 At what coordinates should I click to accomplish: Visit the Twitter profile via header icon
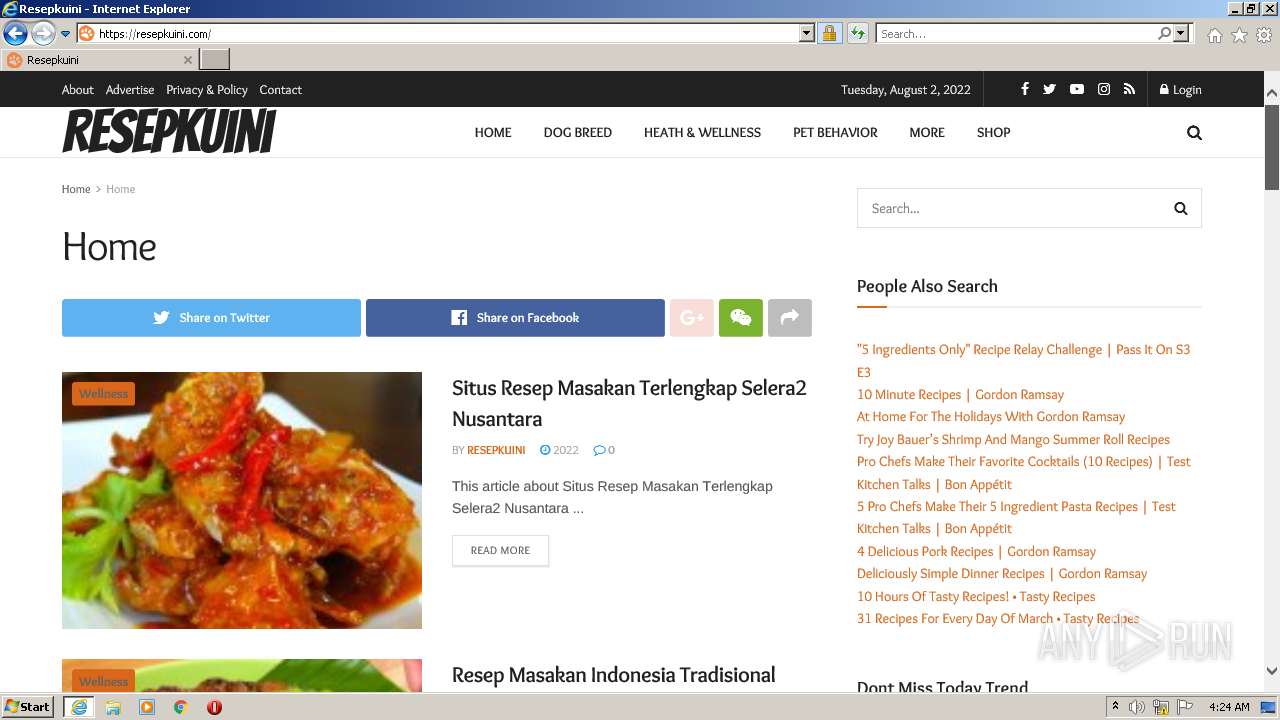tap(1049, 89)
